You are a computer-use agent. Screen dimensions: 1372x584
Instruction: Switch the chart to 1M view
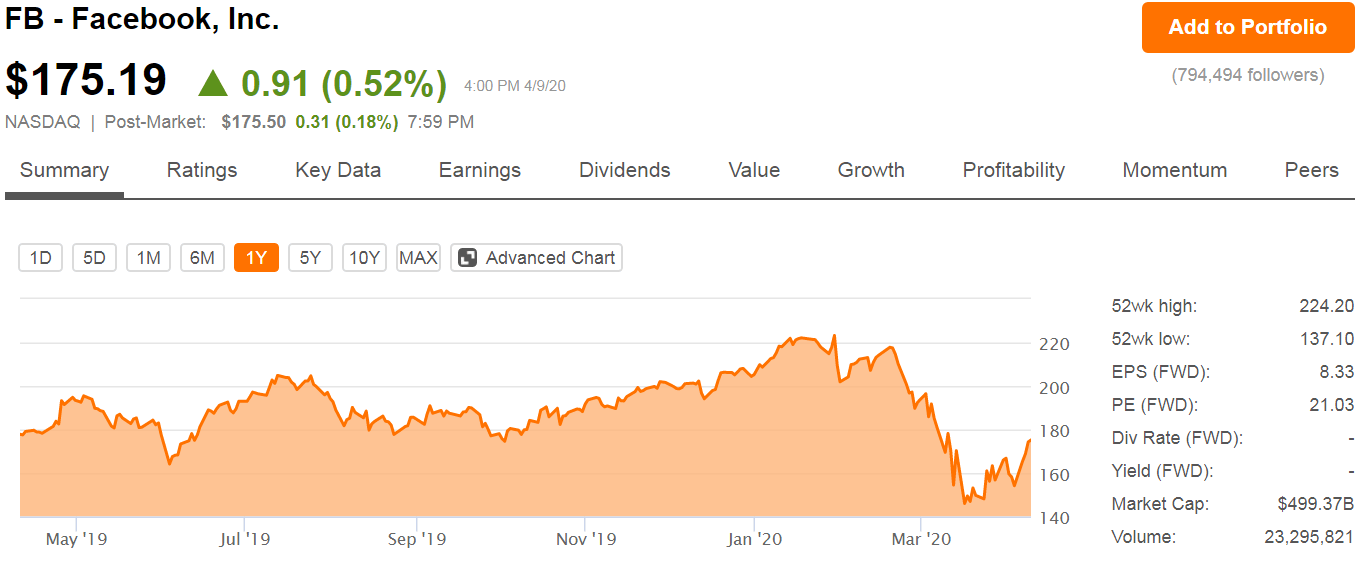pyautogui.click(x=148, y=257)
